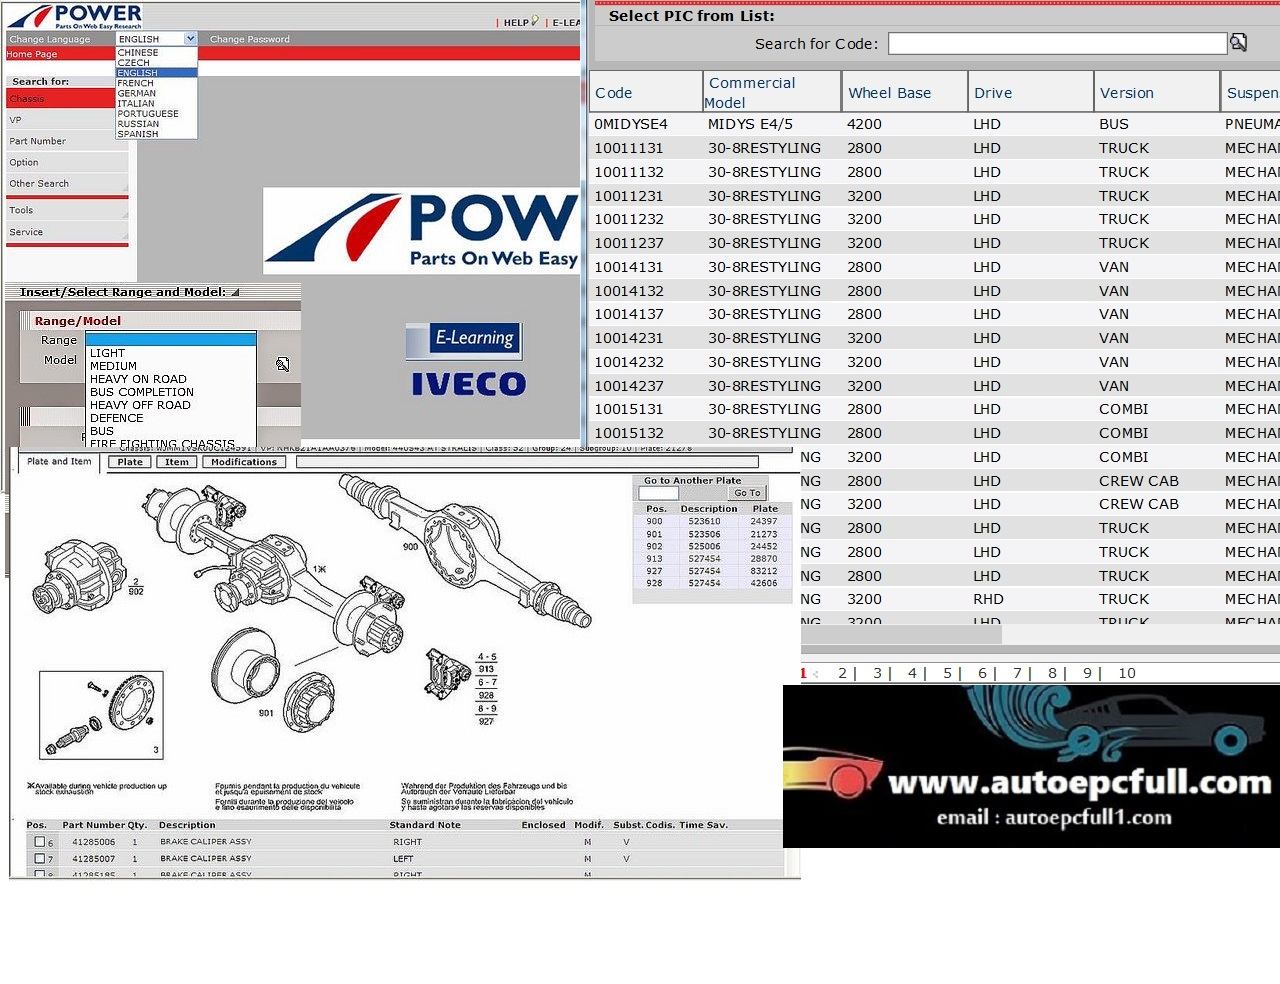1280x984 pixels.
Task: Select LIGHT in the Range list
Action: point(108,353)
